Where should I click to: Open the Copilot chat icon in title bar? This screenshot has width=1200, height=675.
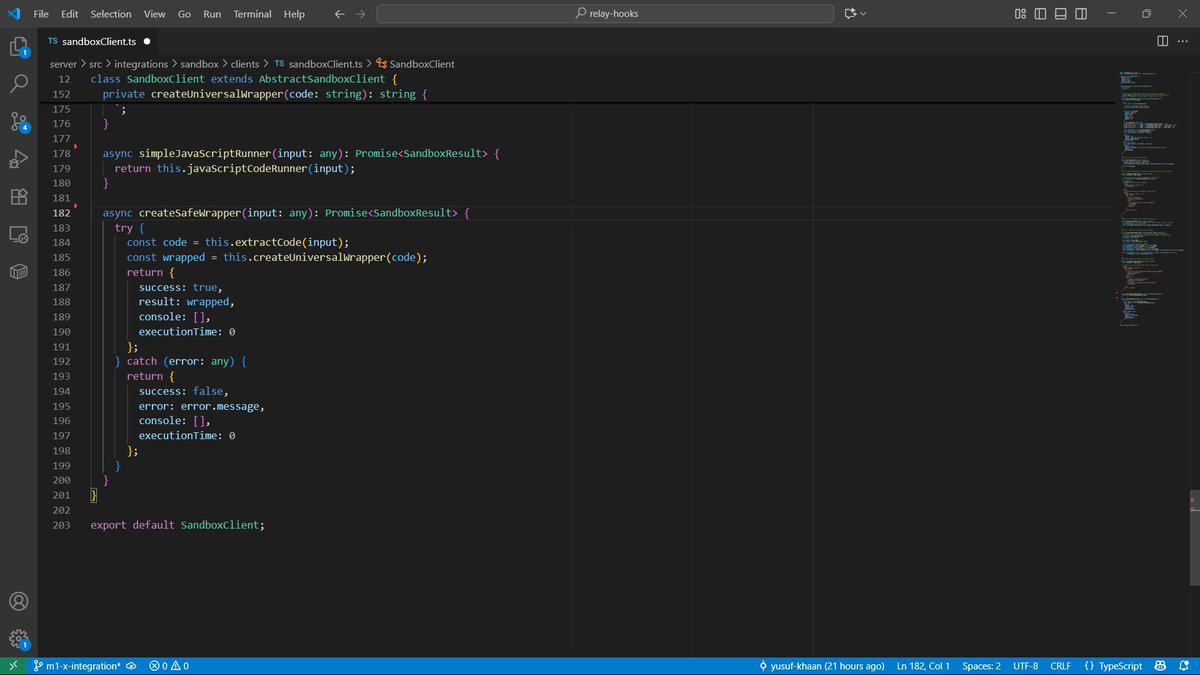[x=850, y=14]
